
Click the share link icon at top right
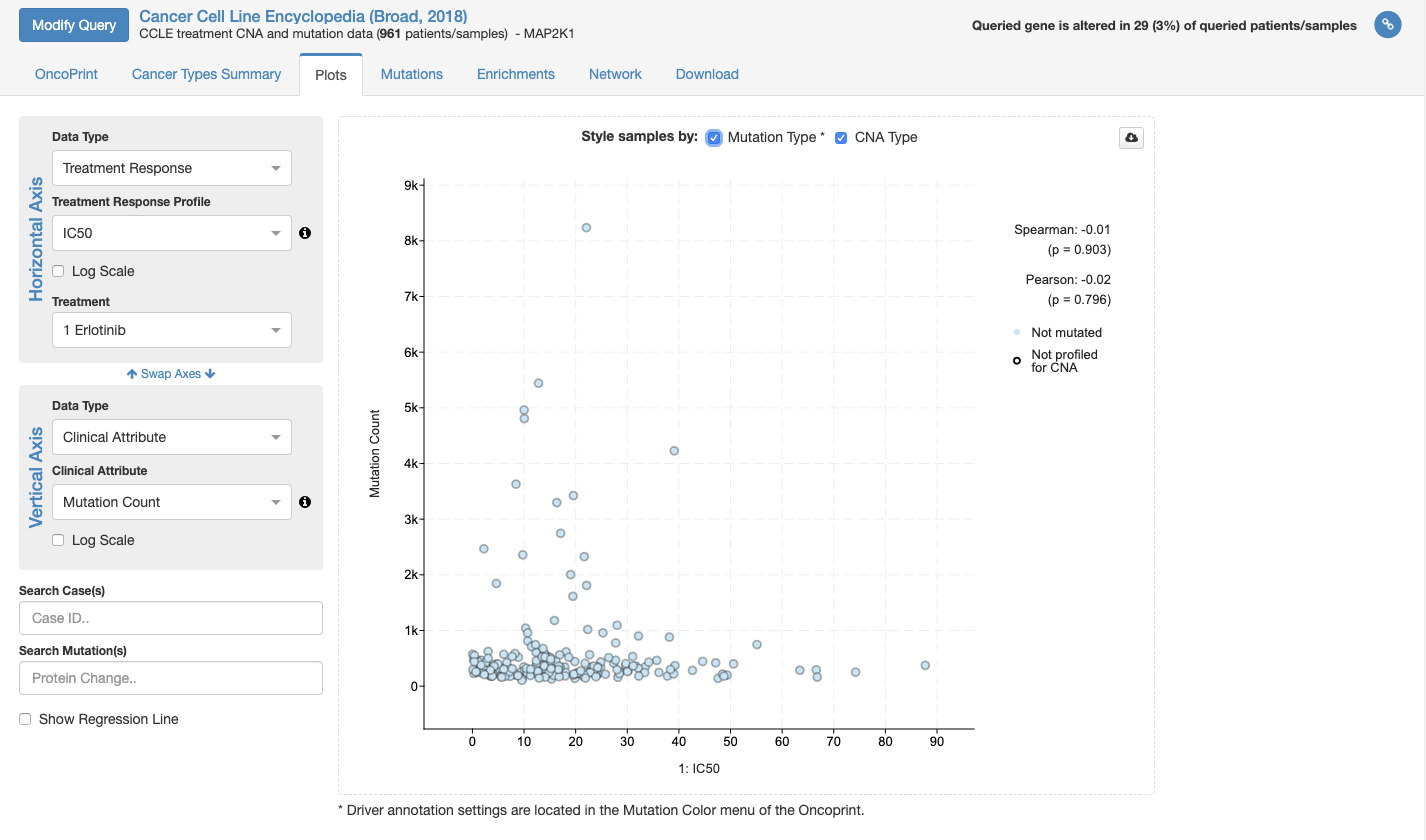(1387, 25)
